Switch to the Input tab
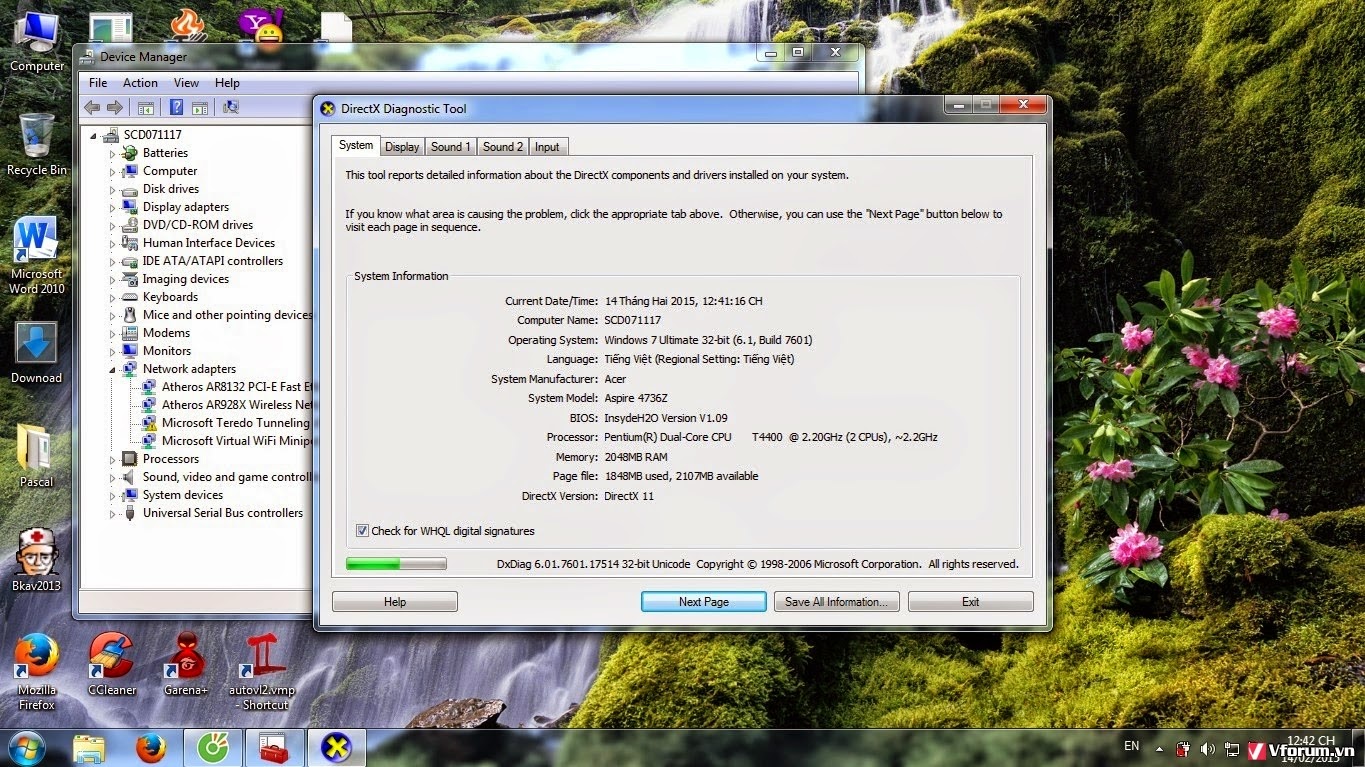The image size is (1365, 767). [x=547, y=147]
